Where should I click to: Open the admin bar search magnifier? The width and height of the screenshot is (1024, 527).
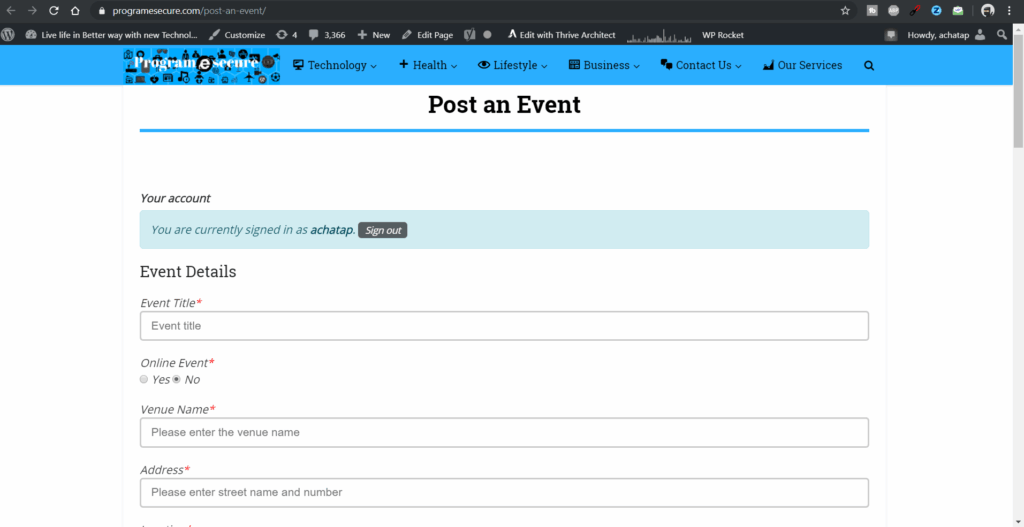click(1002, 35)
